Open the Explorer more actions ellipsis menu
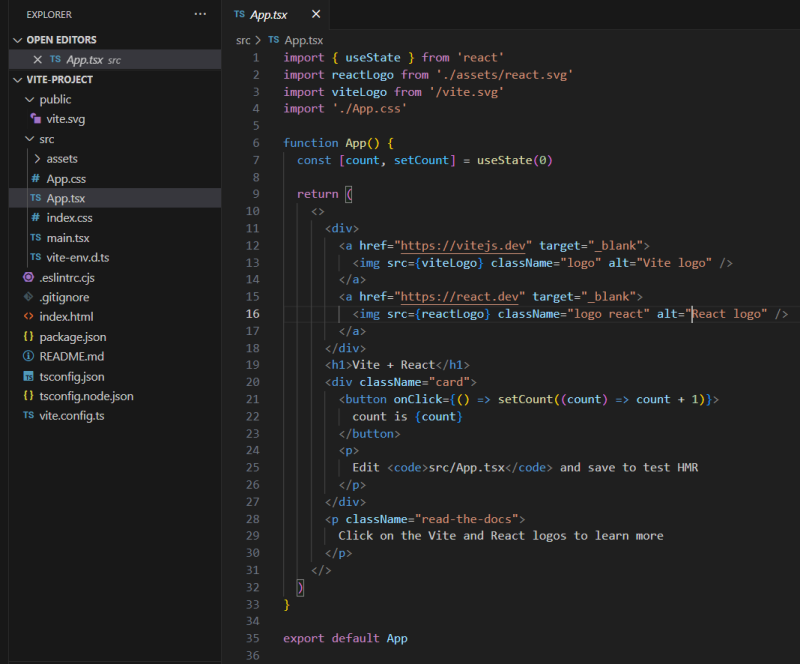The width and height of the screenshot is (800, 664). [200, 15]
